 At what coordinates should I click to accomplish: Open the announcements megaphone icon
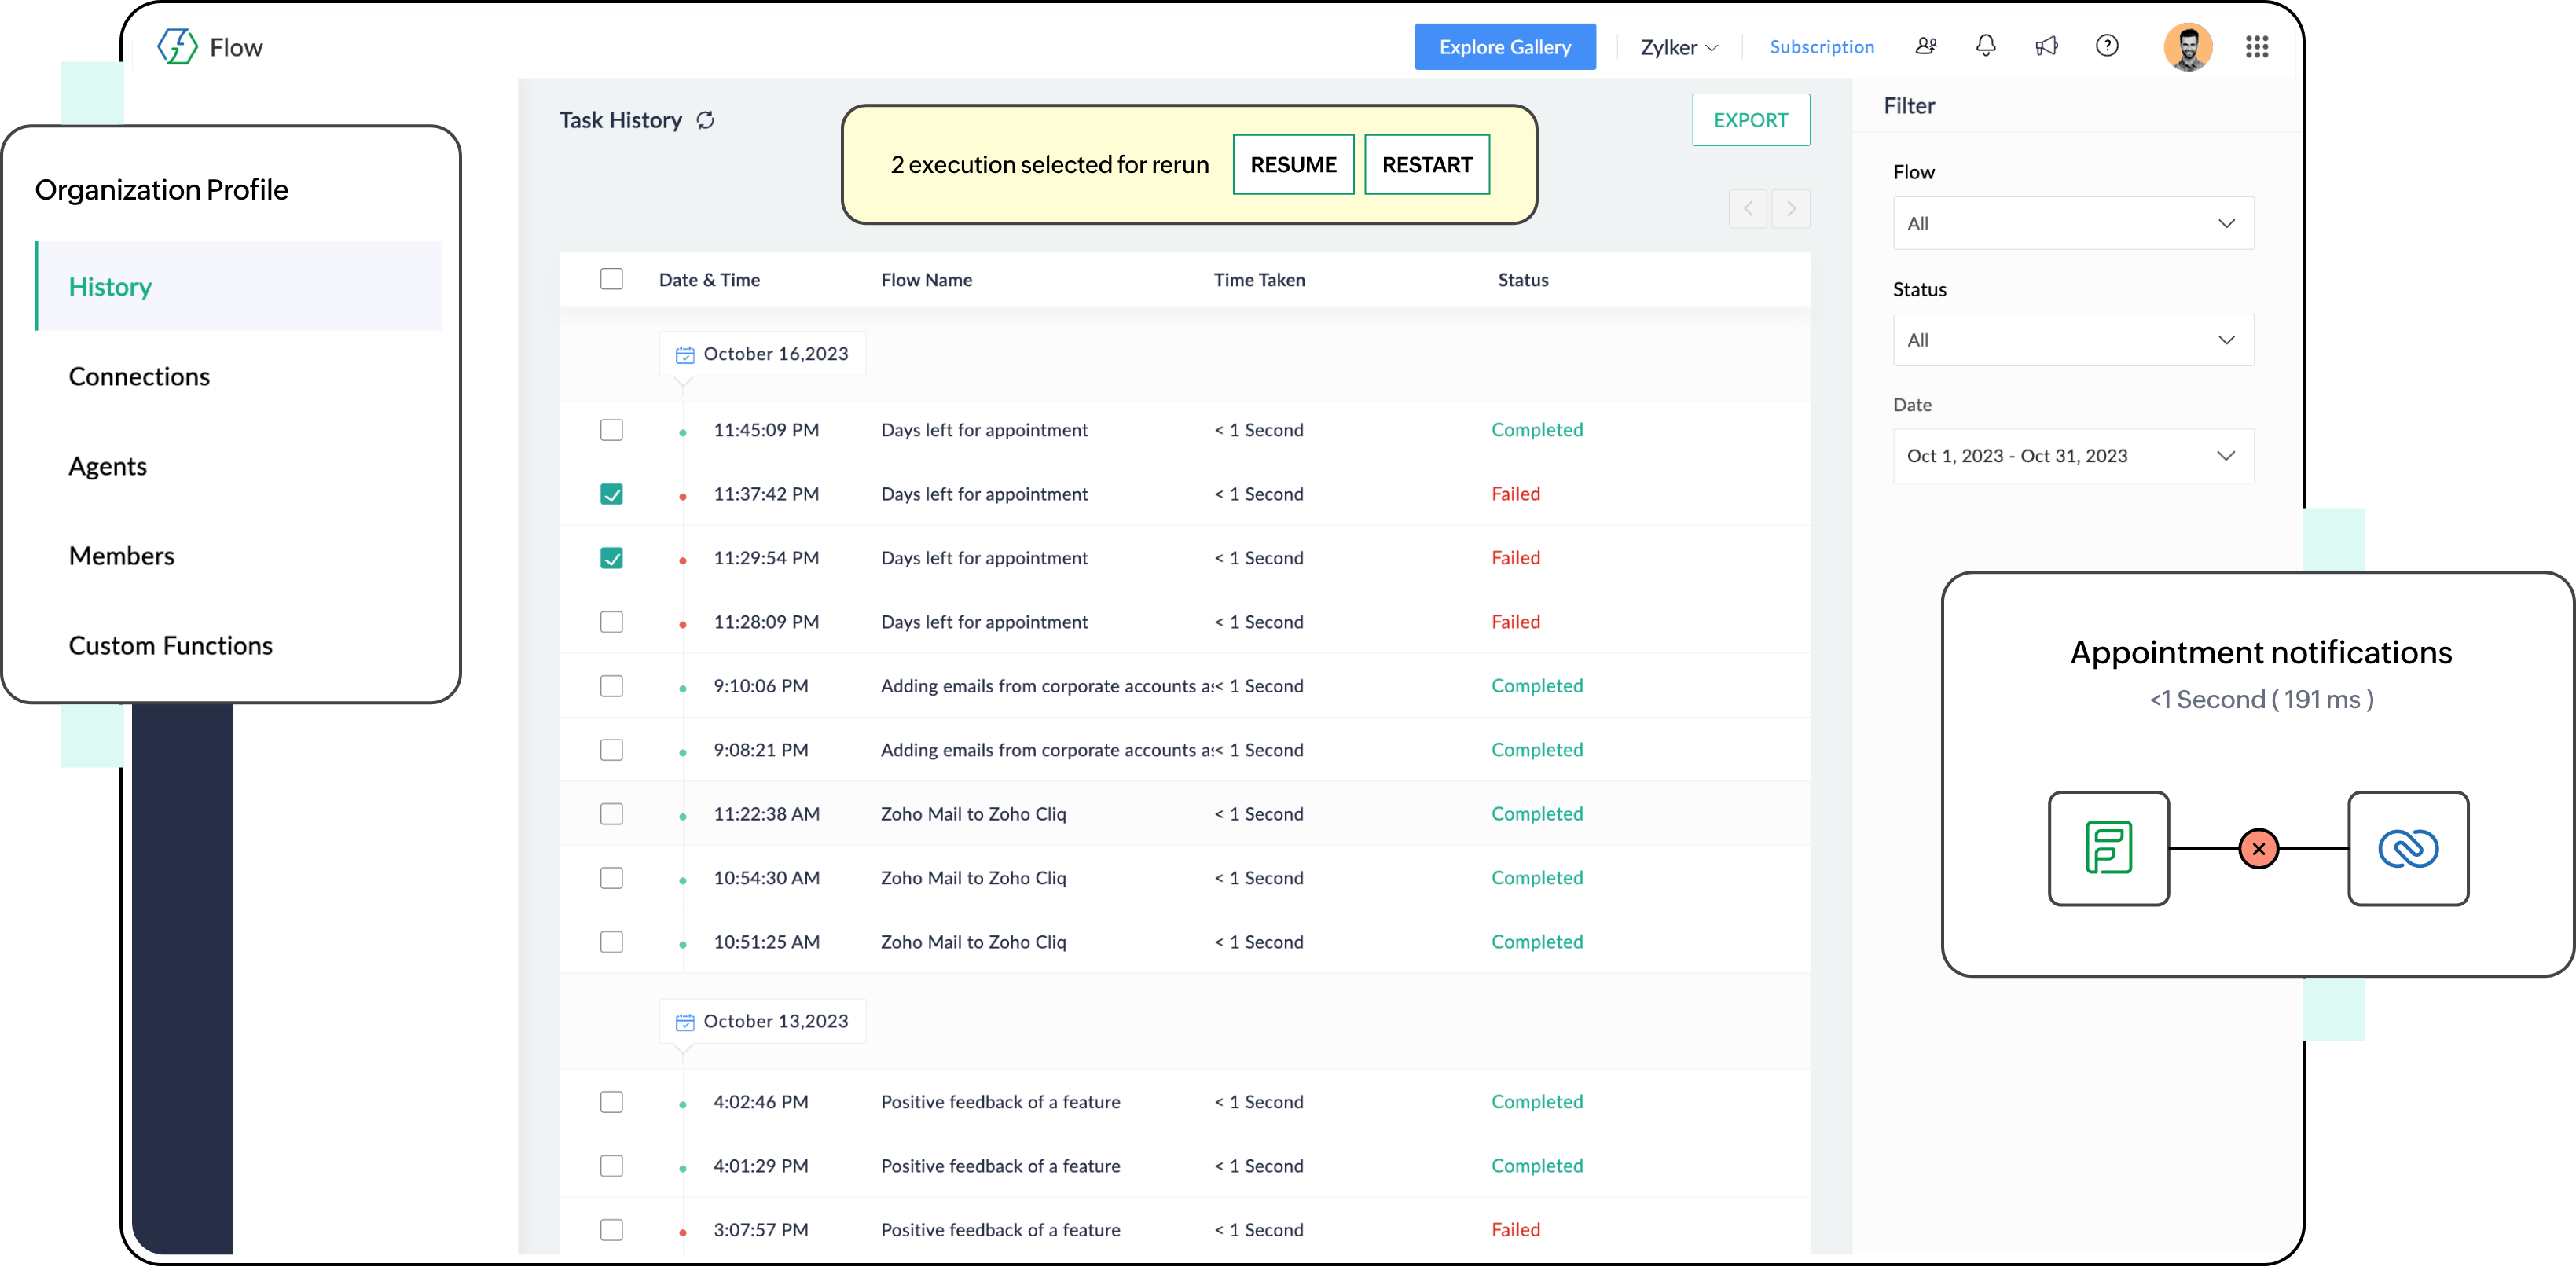point(2046,46)
